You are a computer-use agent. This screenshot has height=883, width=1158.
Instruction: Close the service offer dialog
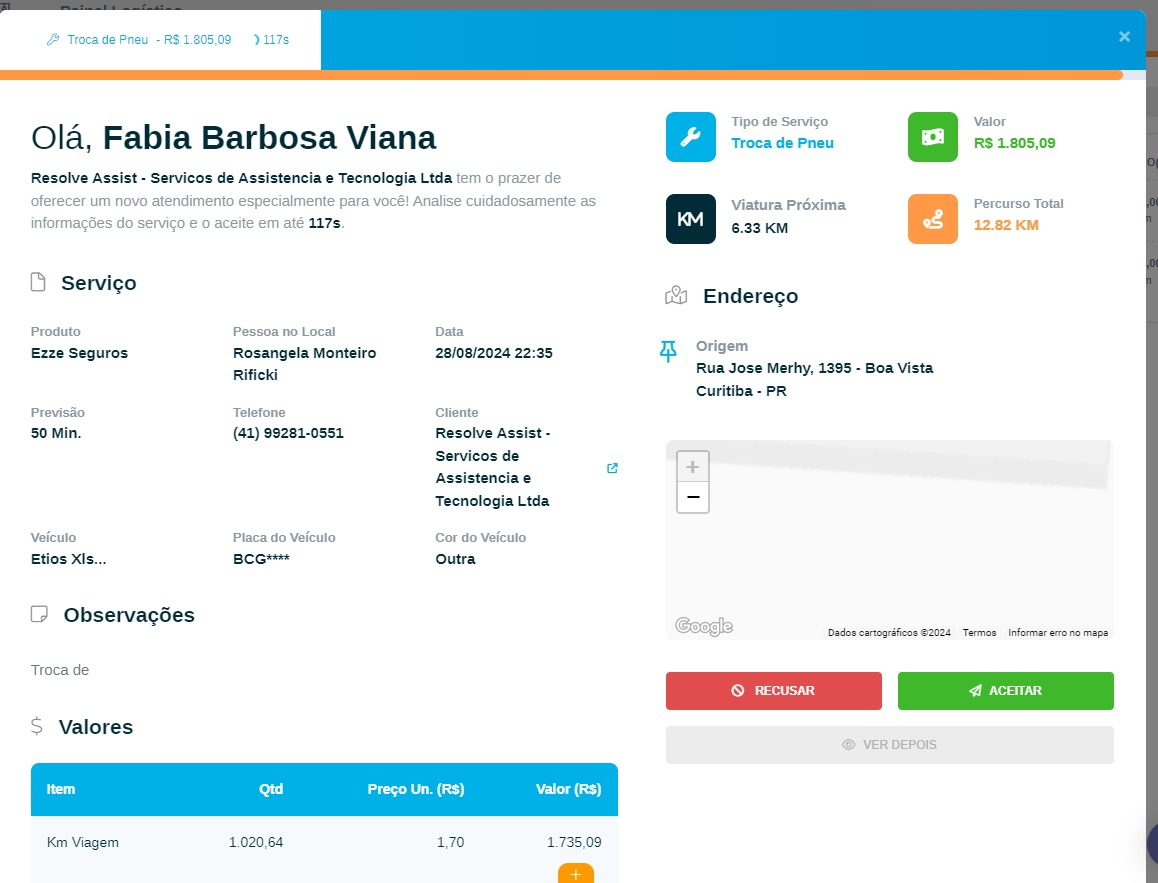click(1124, 36)
